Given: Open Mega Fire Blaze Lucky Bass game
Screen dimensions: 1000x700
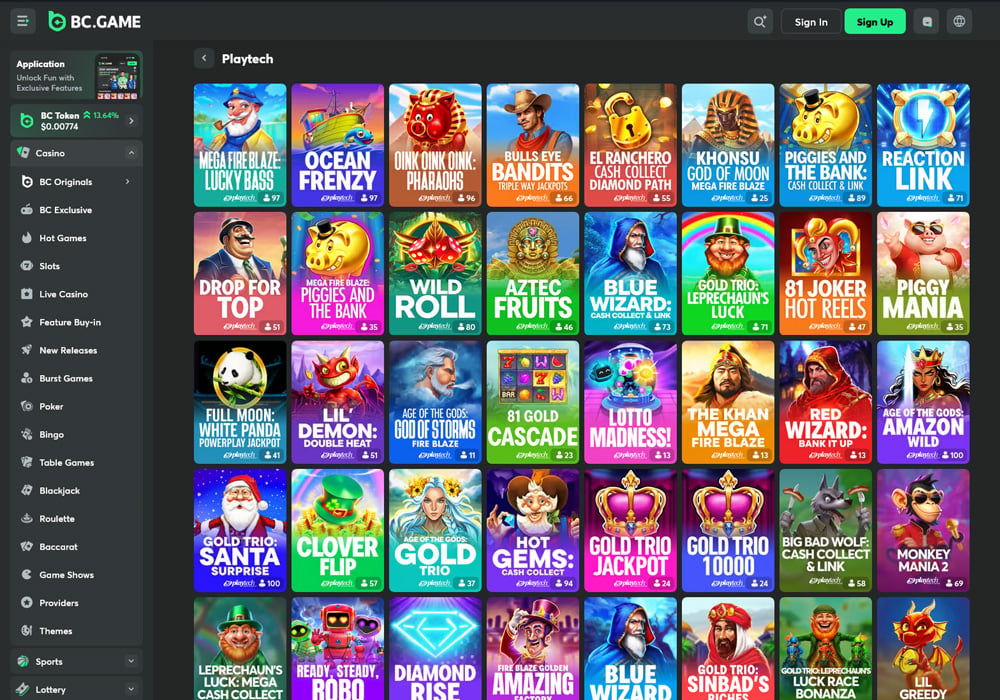Looking at the screenshot, I should coord(240,145).
